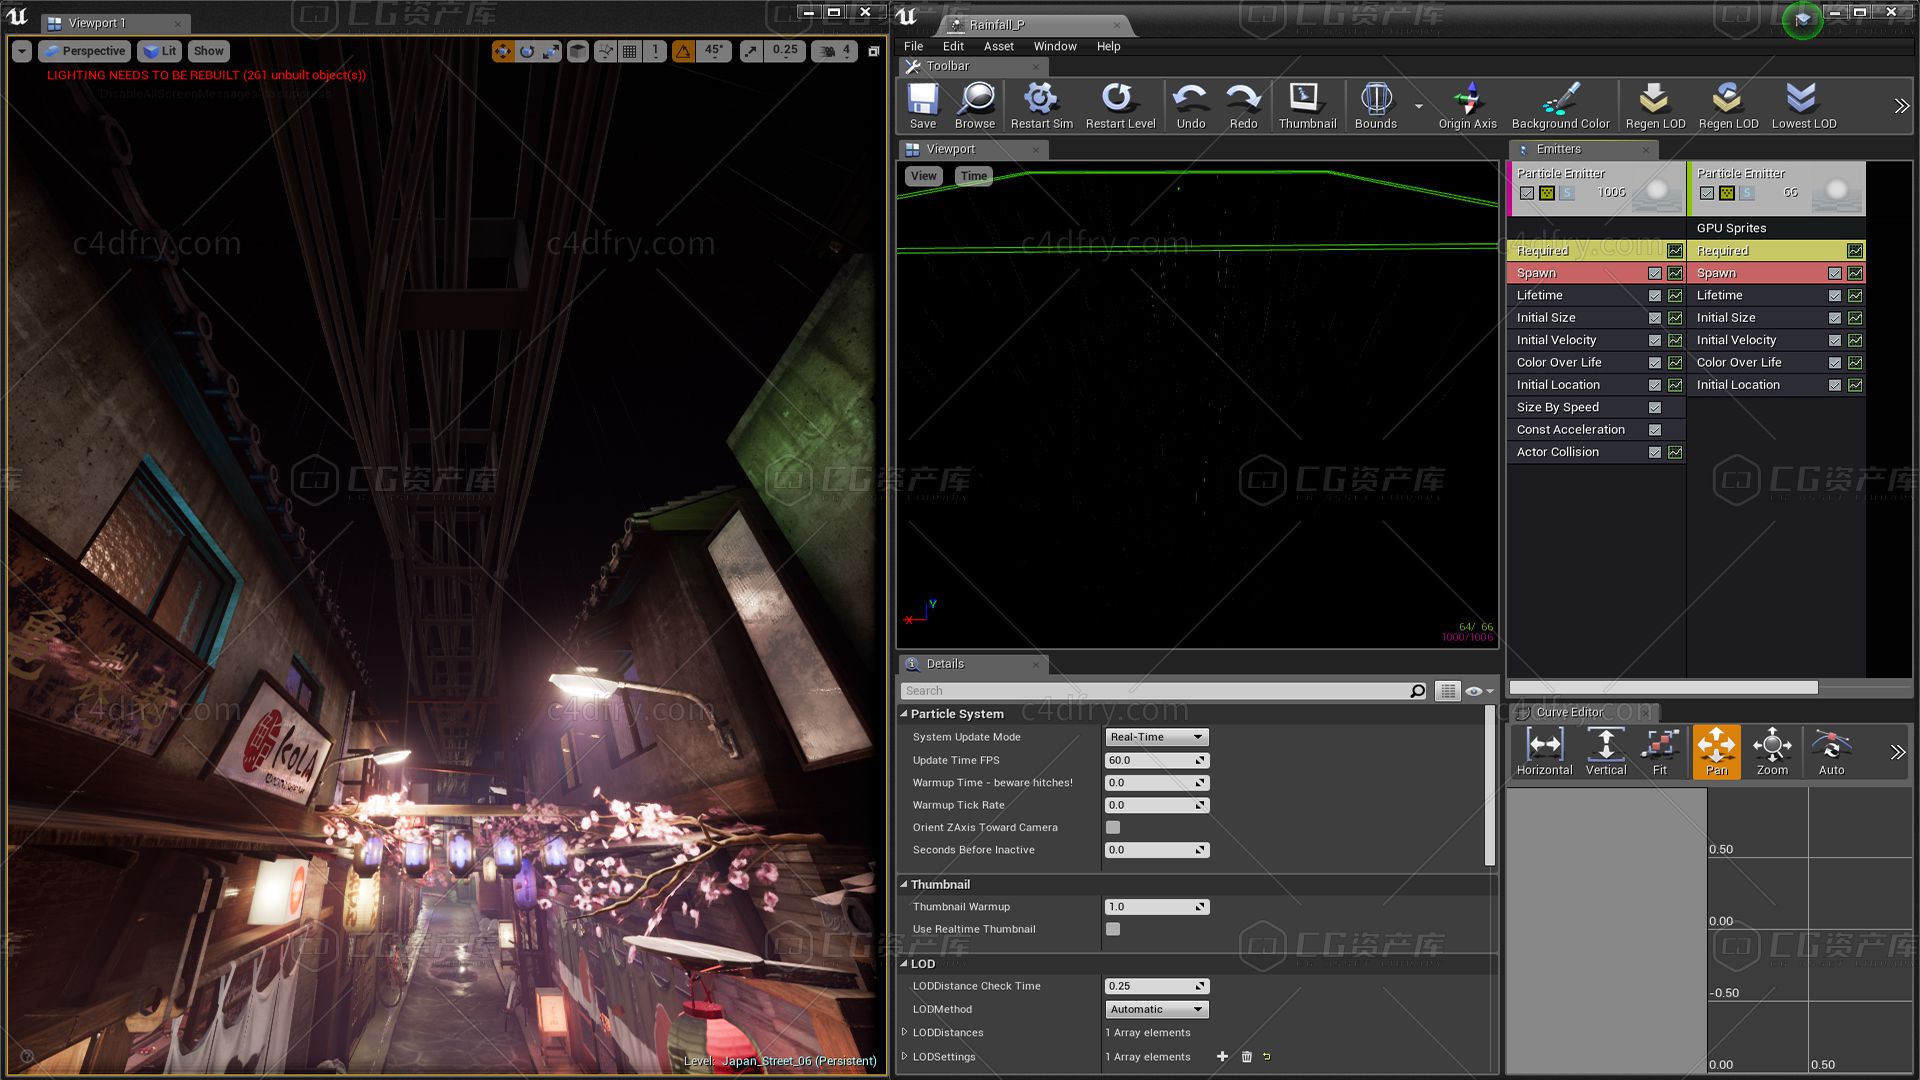Generate a Thumbnail for the asset
This screenshot has height=1080, width=1920.
(x=1307, y=106)
